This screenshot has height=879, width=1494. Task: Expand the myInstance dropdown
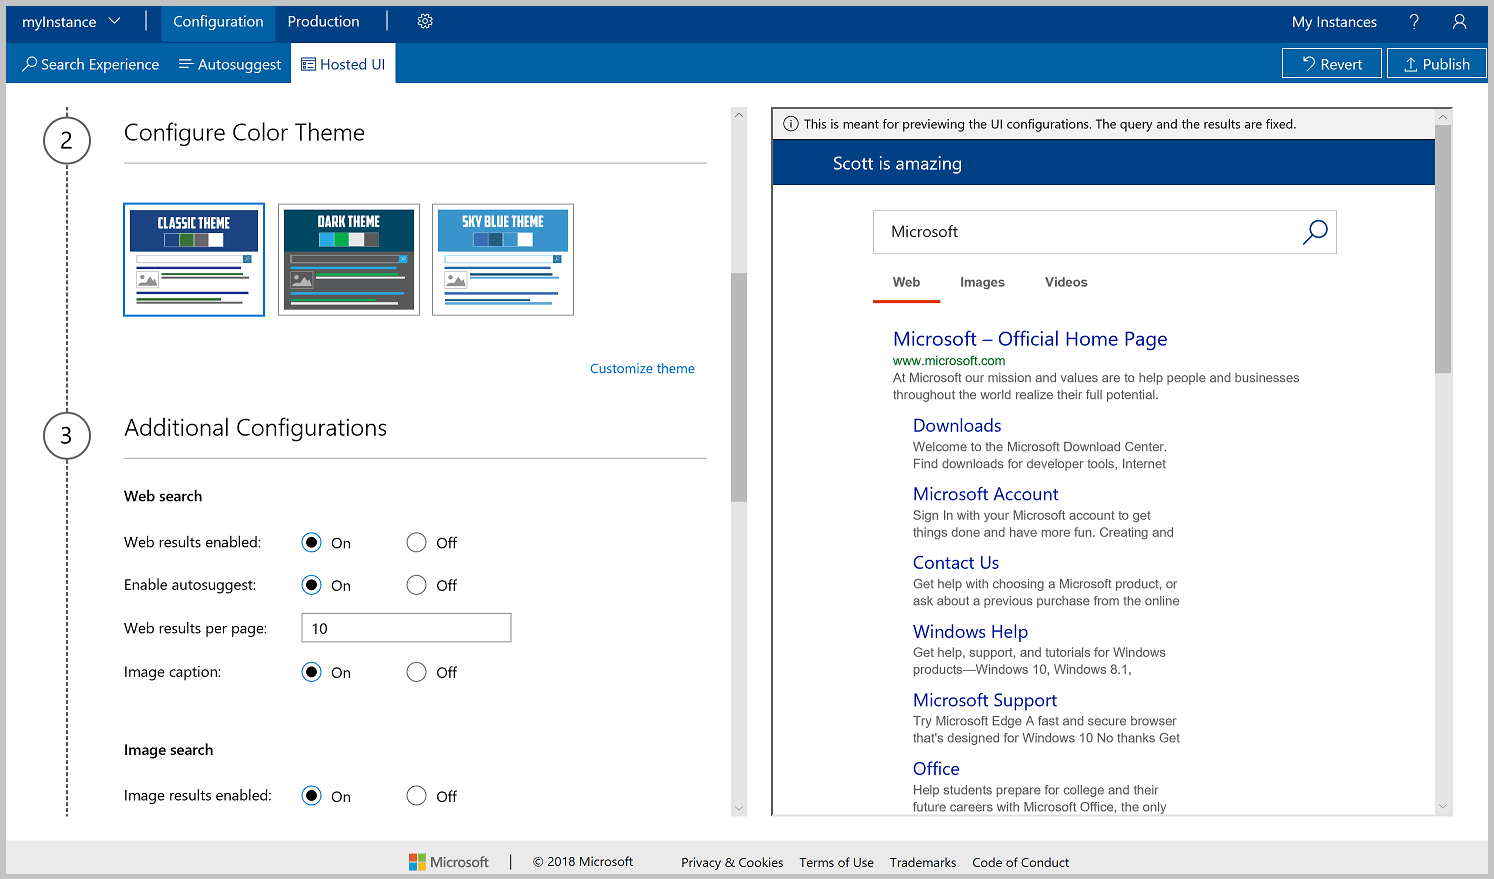pyautogui.click(x=114, y=20)
